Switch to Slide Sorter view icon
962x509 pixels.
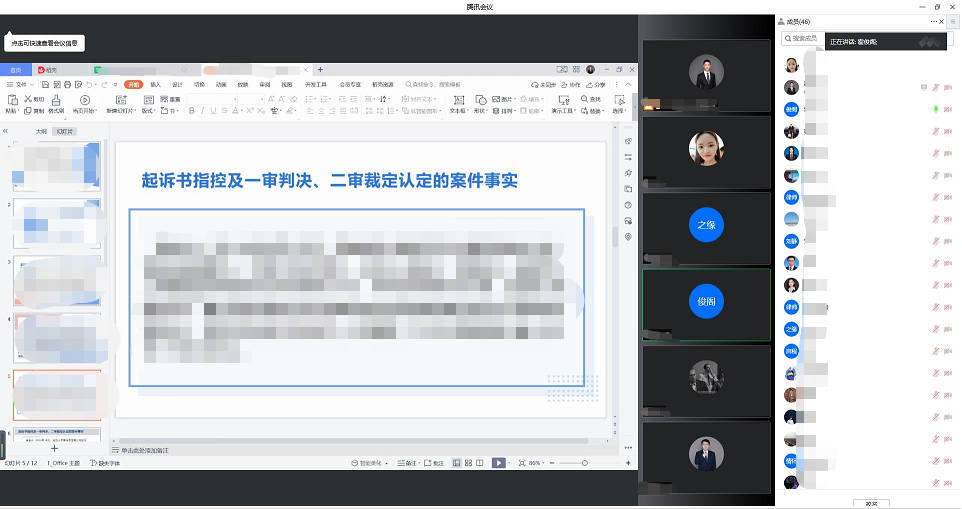click(468, 463)
